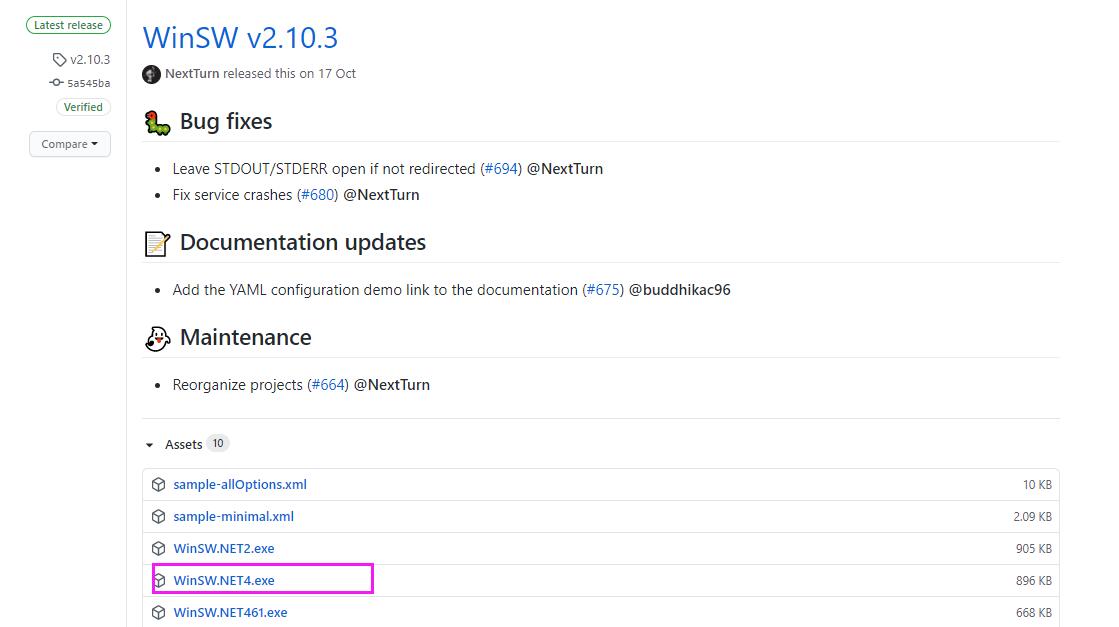Click the 896 KB file size
This screenshot has width=1119, height=627.
pos(1033,581)
